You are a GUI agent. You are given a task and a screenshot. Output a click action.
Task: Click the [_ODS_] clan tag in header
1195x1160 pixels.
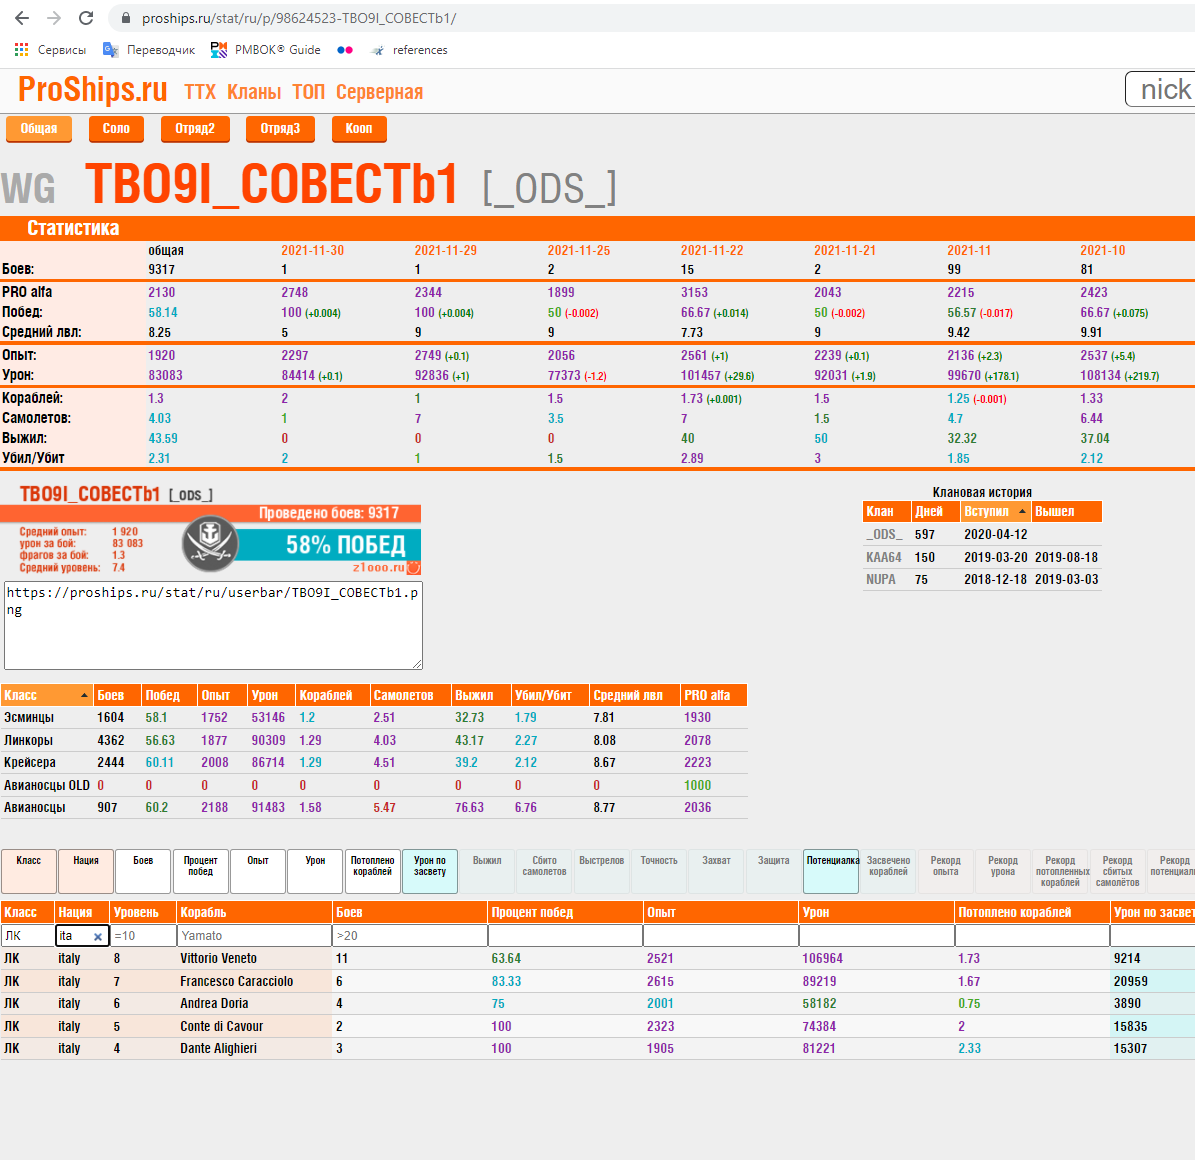pyautogui.click(x=549, y=188)
